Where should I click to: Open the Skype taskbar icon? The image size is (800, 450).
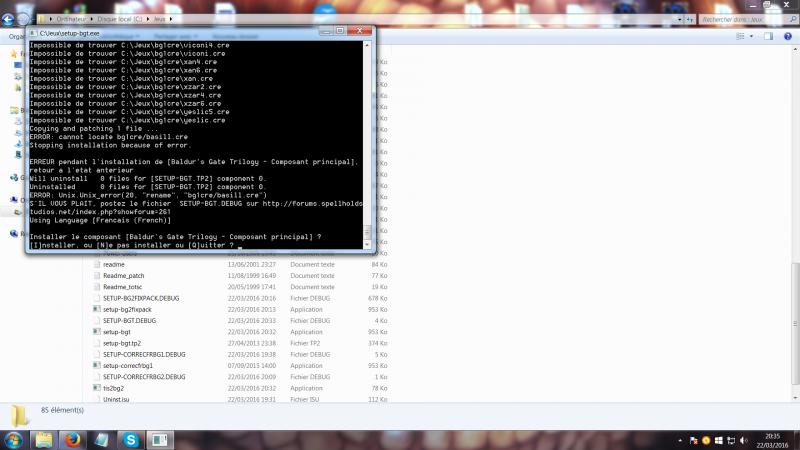[131, 440]
